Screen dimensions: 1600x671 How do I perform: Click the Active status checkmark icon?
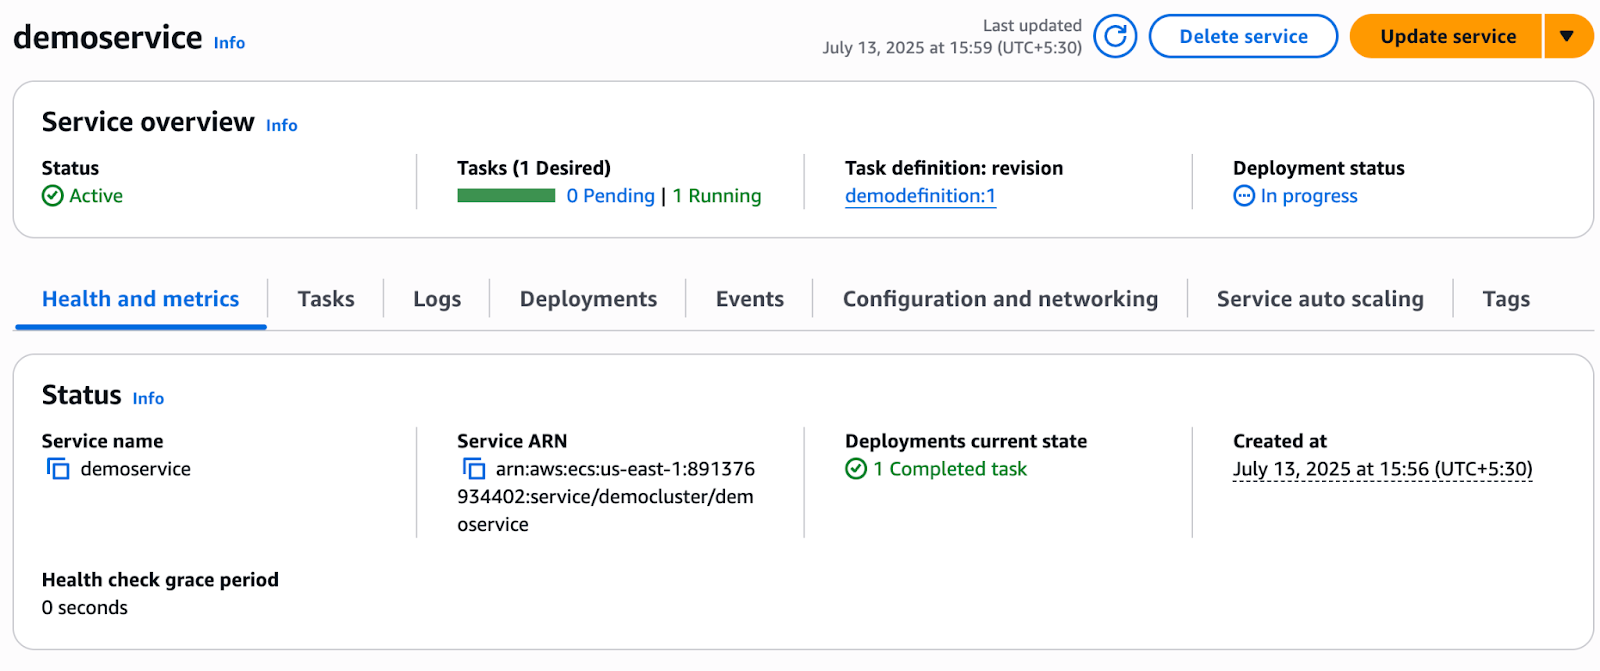tap(53, 196)
